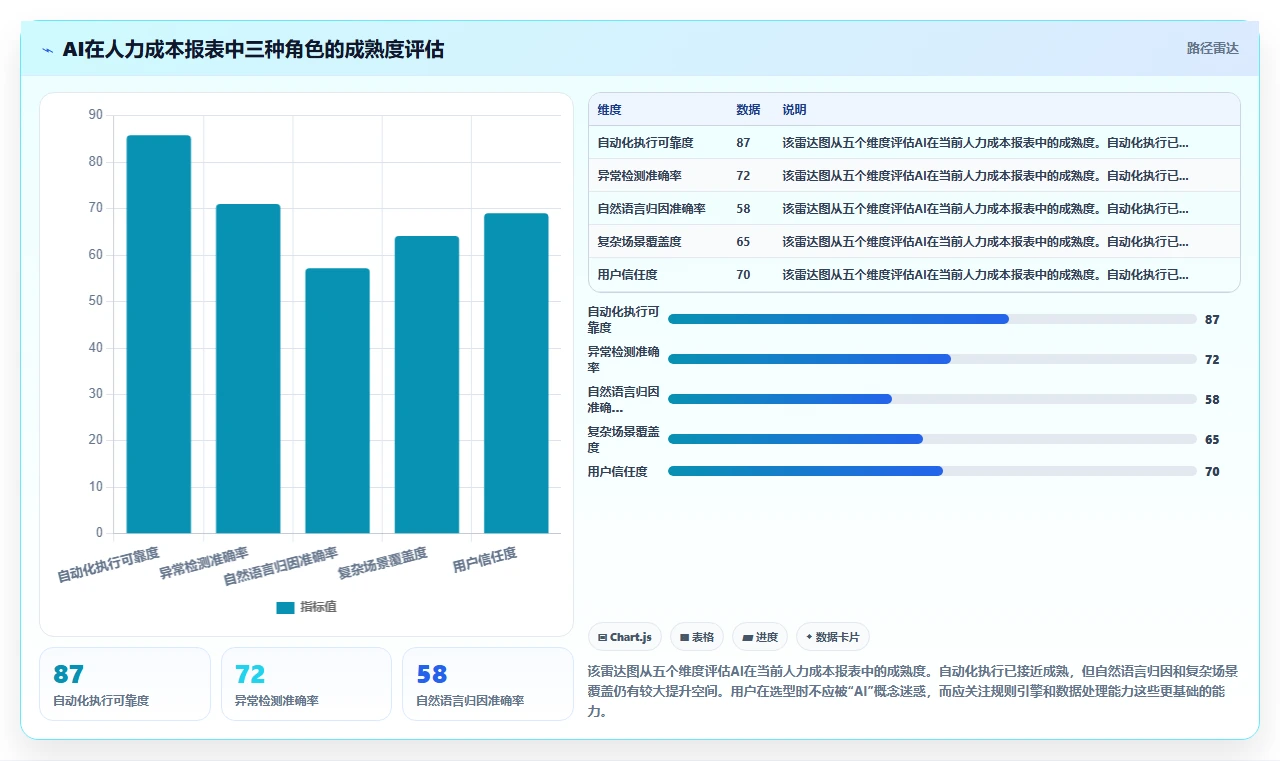The width and height of the screenshot is (1280, 761).
Task: Click the 用户信任度 progress bar at 70
Action: pyautogui.click(x=932, y=471)
